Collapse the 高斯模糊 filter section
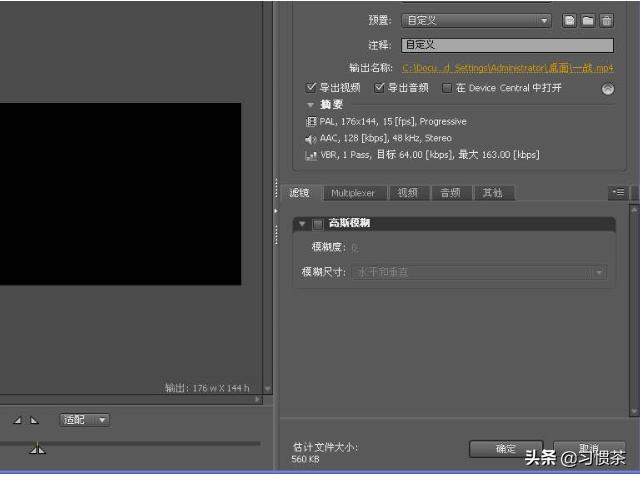 pyautogui.click(x=302, y=224)
